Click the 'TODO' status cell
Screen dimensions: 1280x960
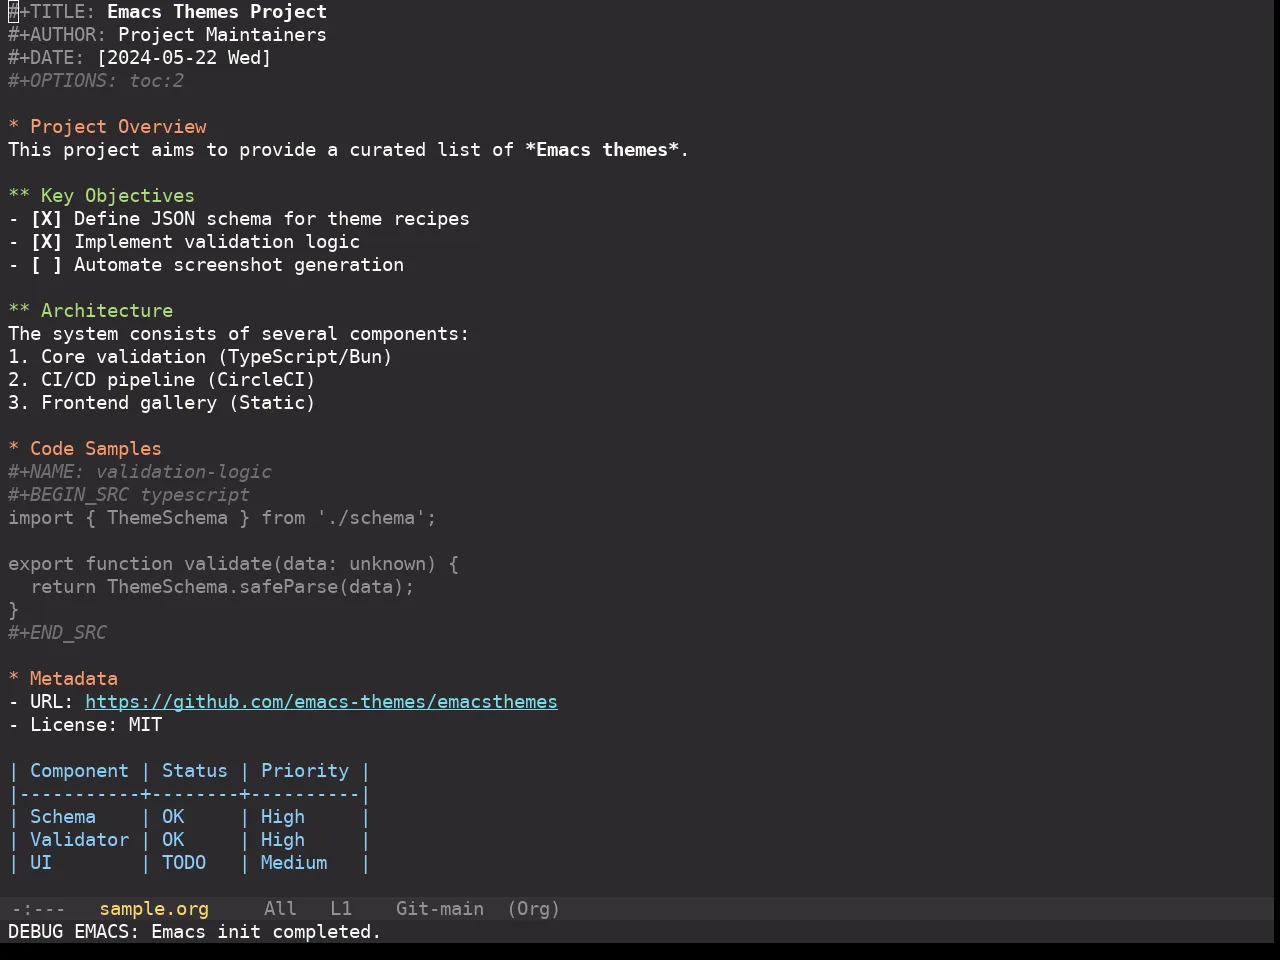(184, 863)
